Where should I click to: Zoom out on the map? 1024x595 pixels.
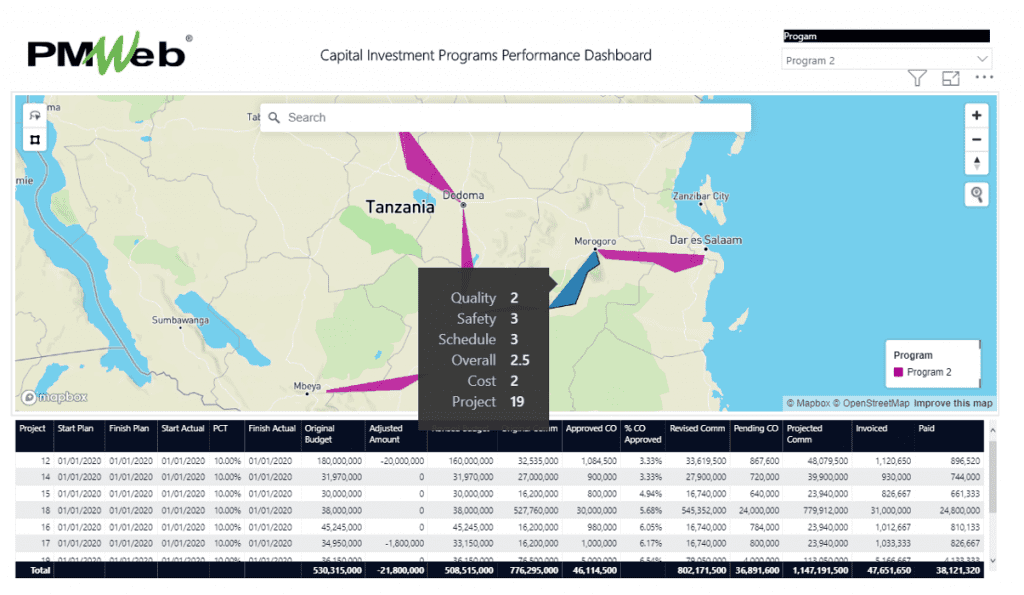[x=976, y=139]
